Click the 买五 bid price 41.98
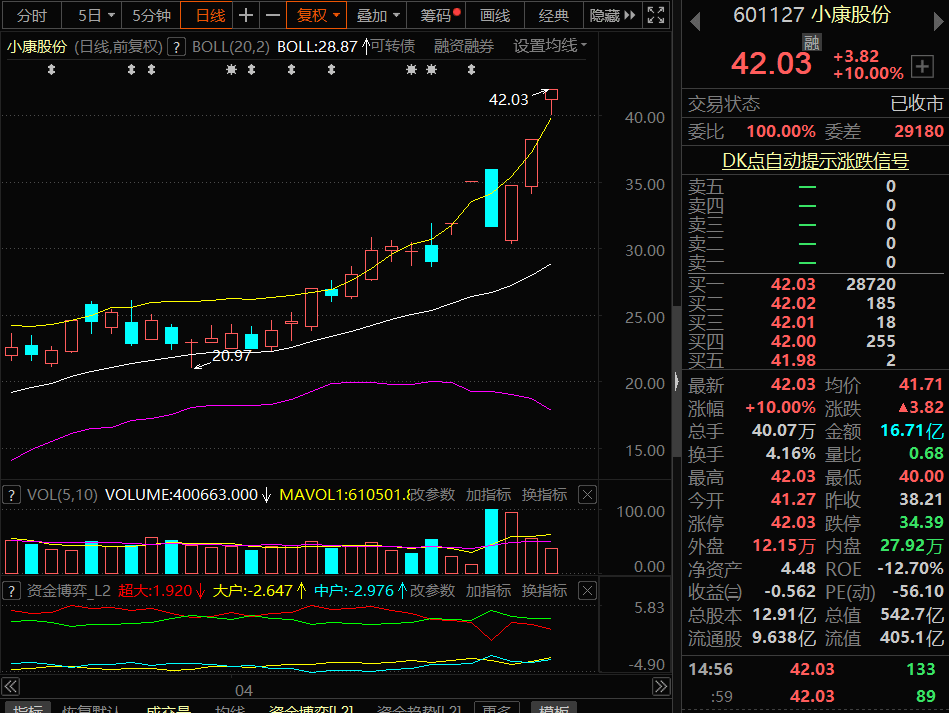 coord(793,360)
